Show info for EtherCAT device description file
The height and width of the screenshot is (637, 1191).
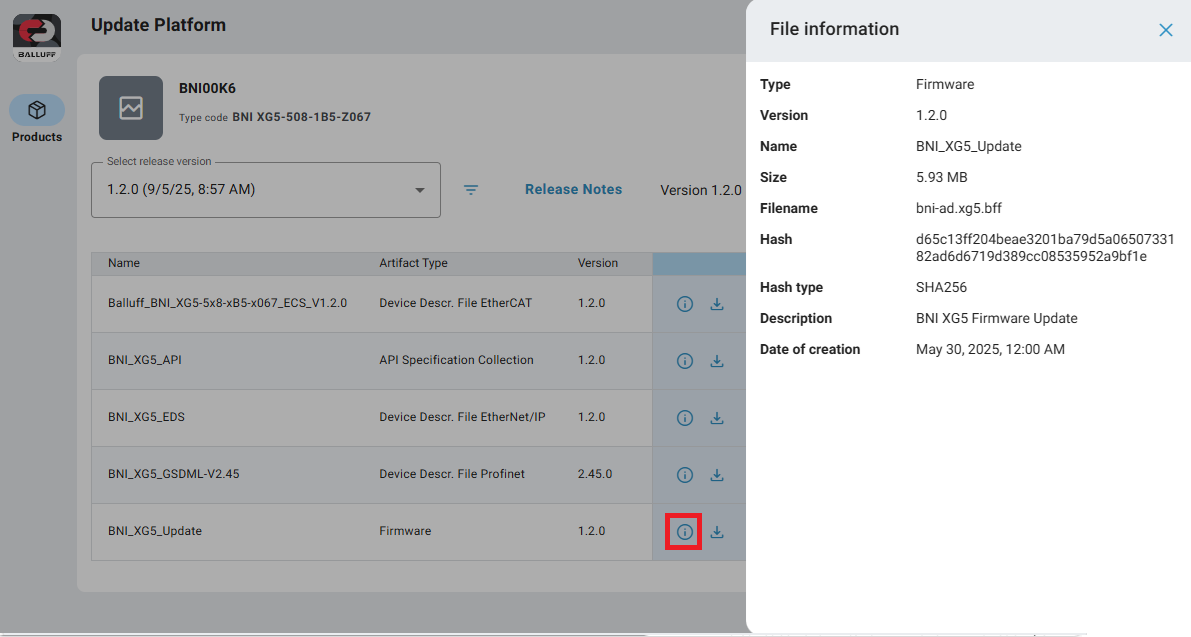coord(685,304)
